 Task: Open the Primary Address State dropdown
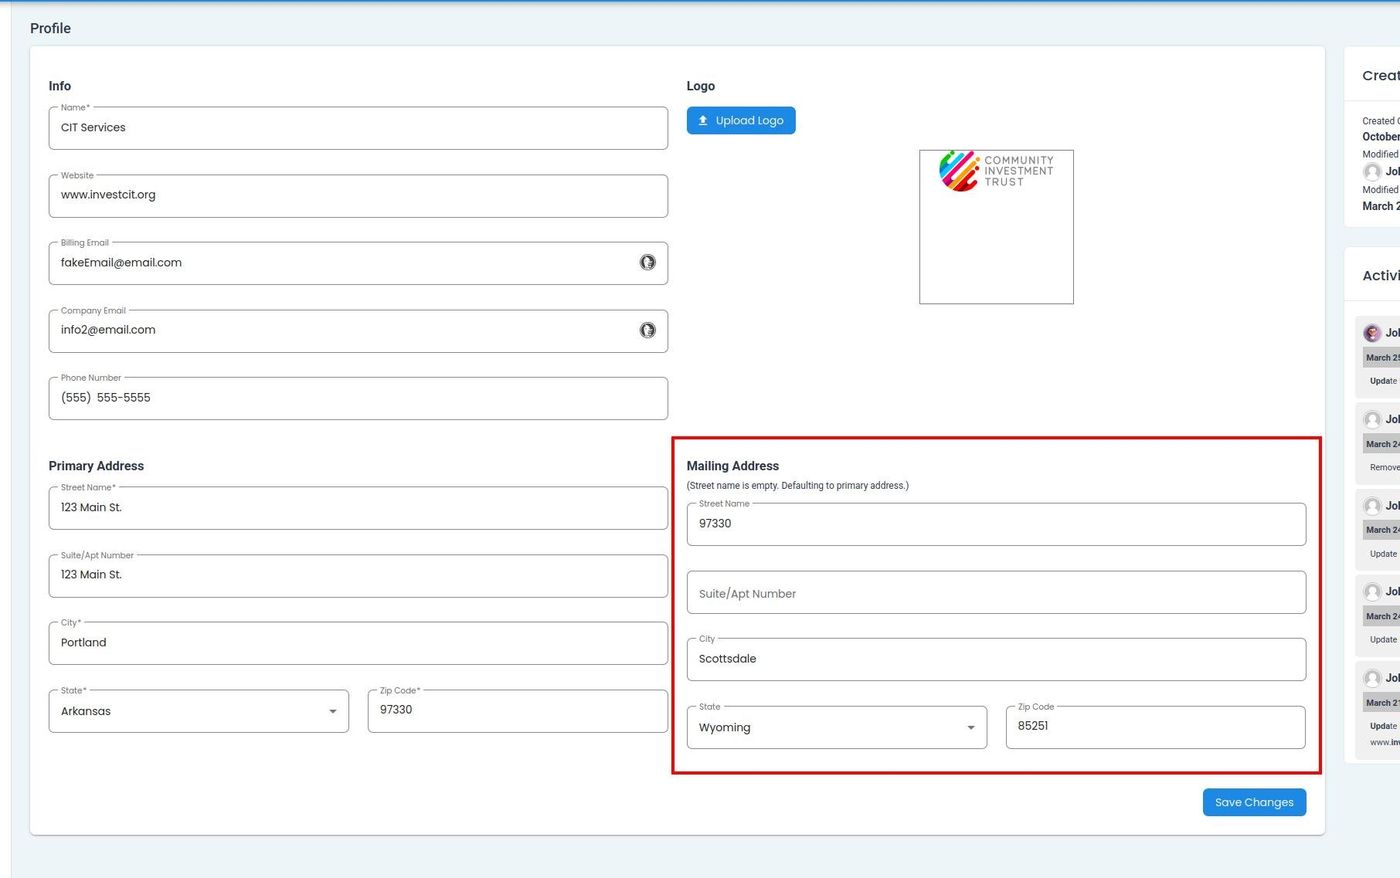(198, 711)
